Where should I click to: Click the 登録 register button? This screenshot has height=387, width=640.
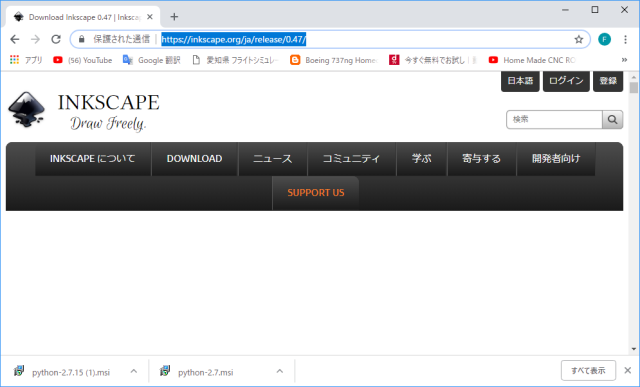click(608, 81)
